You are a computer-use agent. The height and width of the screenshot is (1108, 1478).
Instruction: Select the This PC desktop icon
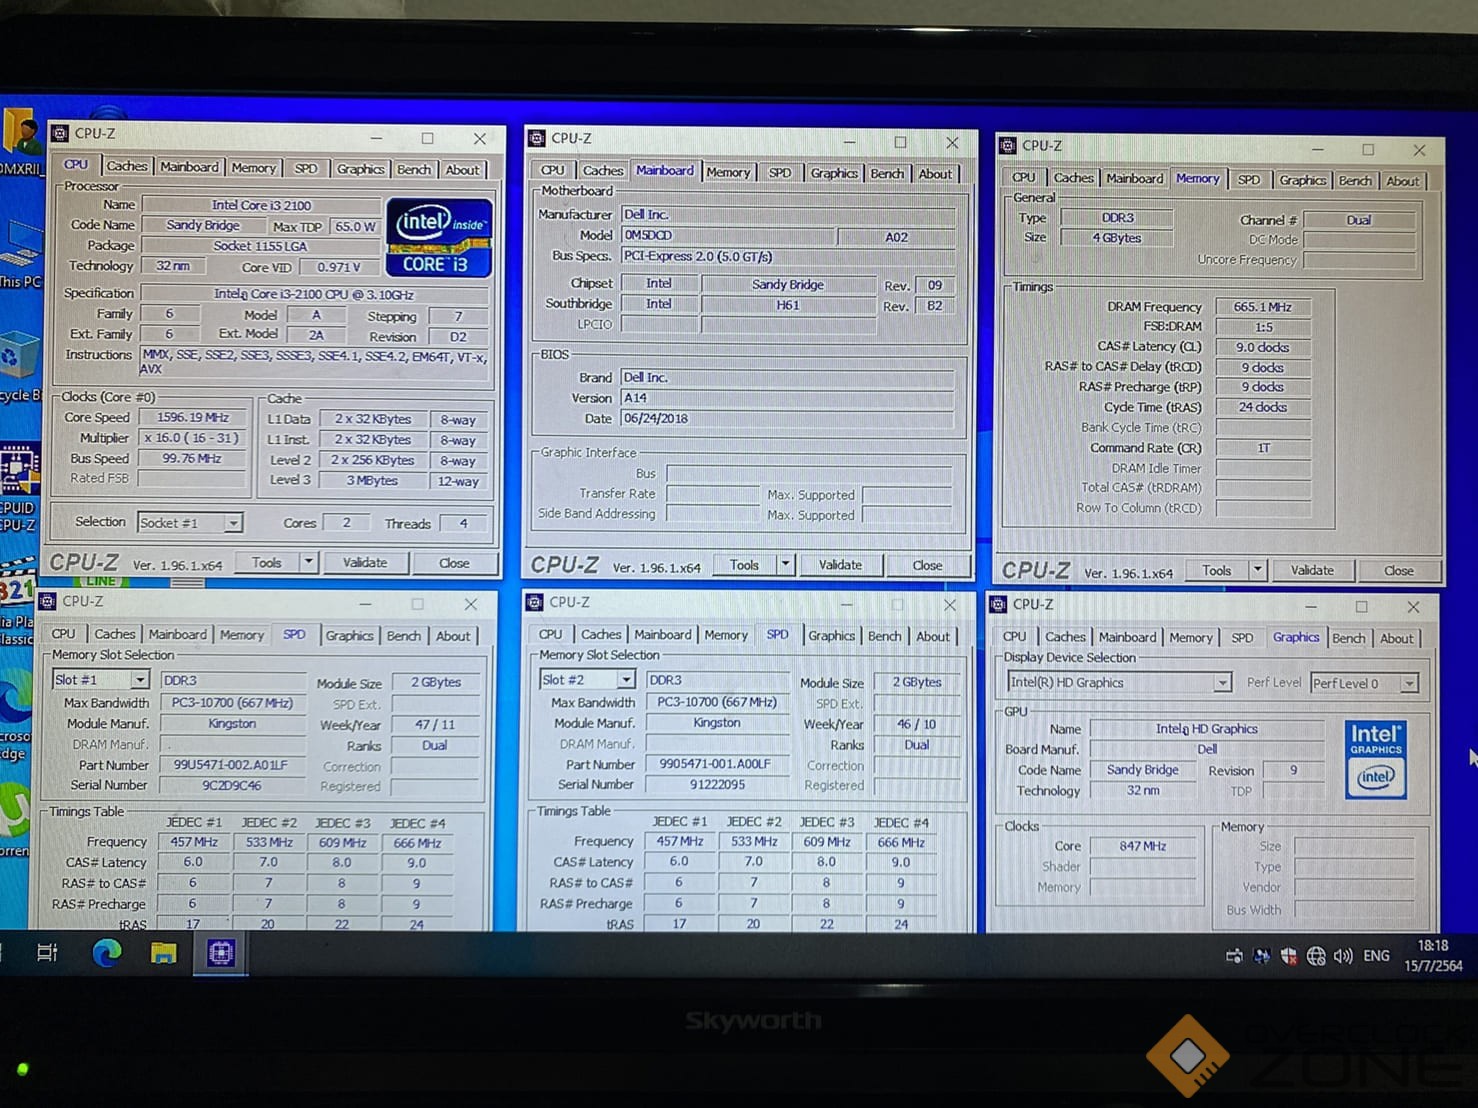coord(20,256)
